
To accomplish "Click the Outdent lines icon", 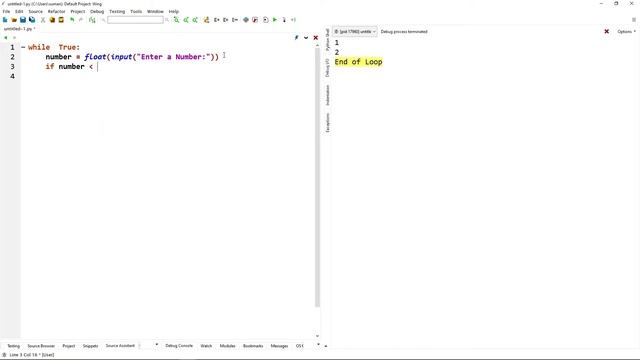I will [x=226, y=20].
